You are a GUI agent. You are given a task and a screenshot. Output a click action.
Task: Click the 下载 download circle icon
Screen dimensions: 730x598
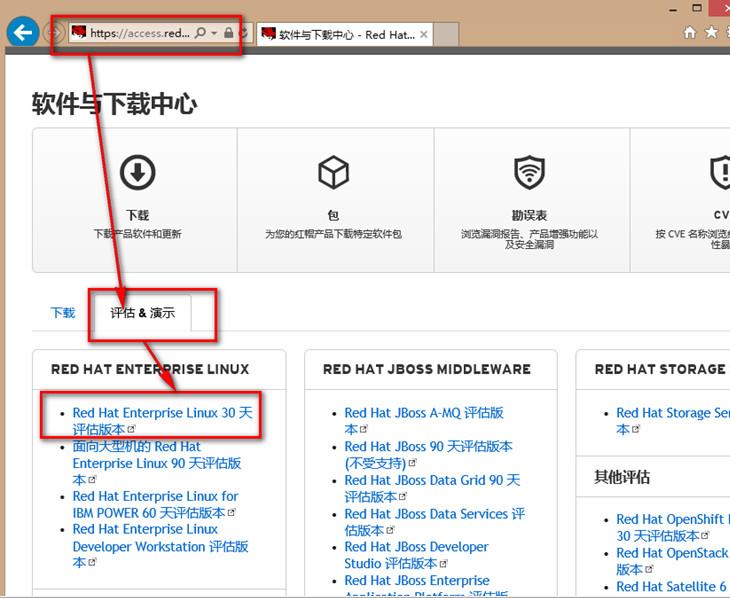coord(137,172)
